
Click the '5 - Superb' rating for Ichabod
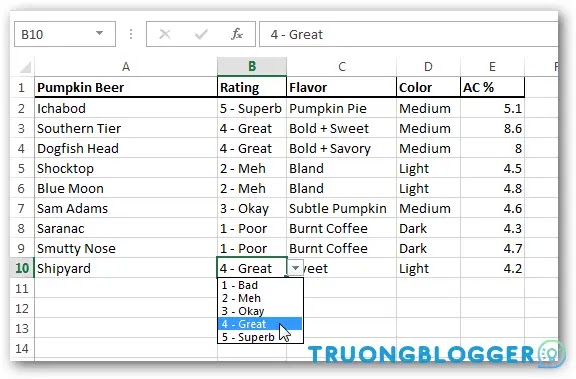252,108
